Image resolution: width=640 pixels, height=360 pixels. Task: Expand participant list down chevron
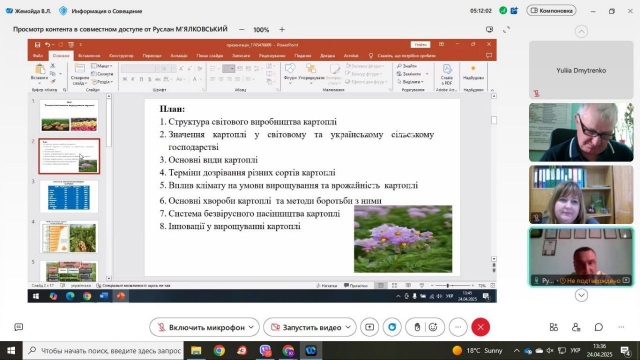click(x=581, y=295)
